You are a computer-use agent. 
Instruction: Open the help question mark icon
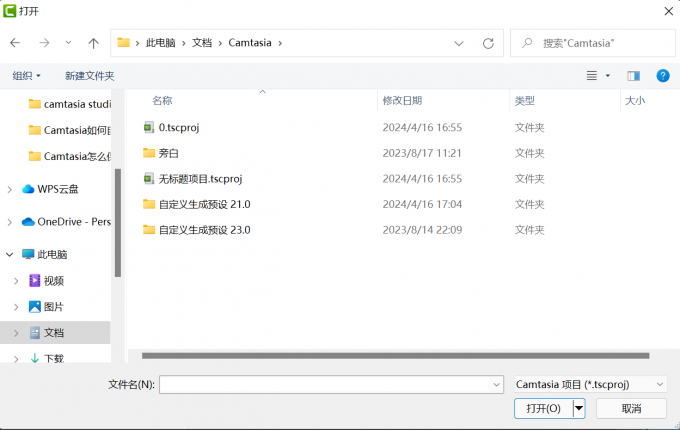tap(662, 76)
